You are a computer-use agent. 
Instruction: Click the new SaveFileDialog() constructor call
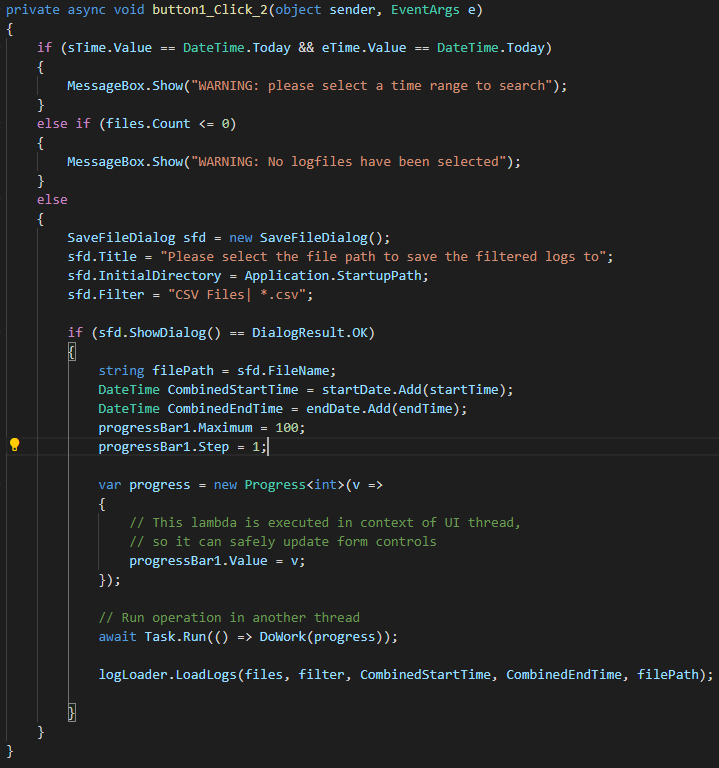[x=310, y=238]
